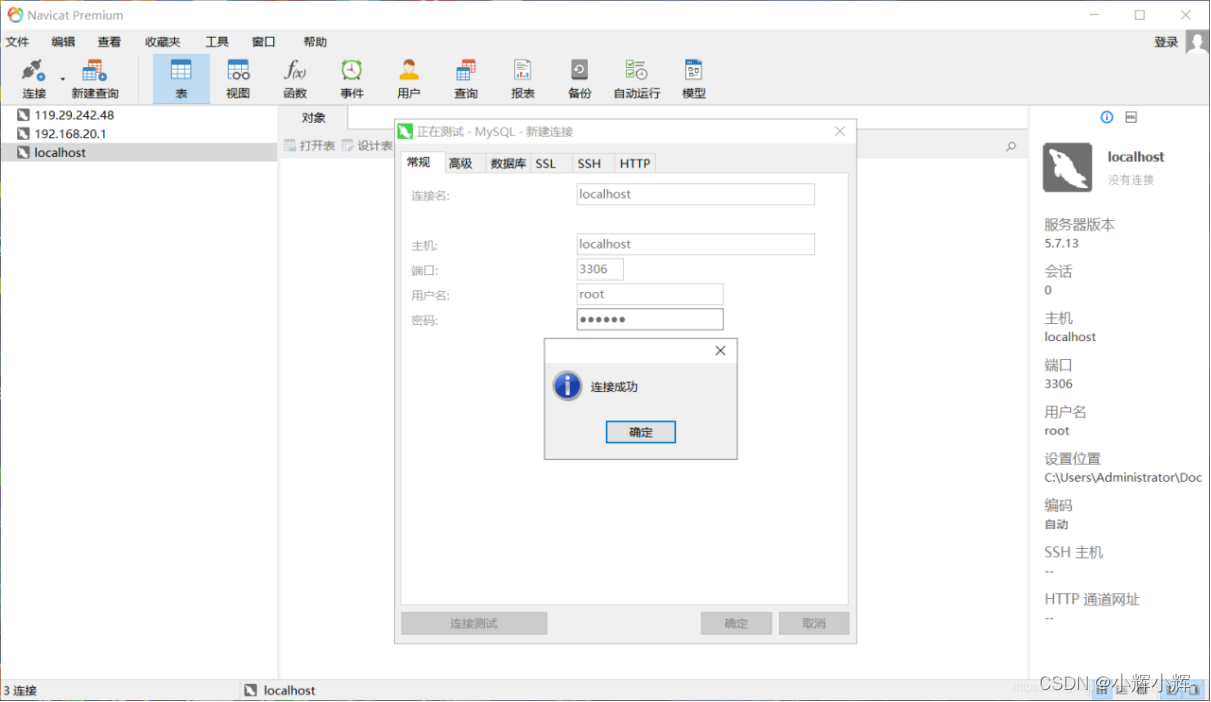Viewport: 1211px width, 702px height.
Task: Open the 文件 menu
Action: click(18, 42)
